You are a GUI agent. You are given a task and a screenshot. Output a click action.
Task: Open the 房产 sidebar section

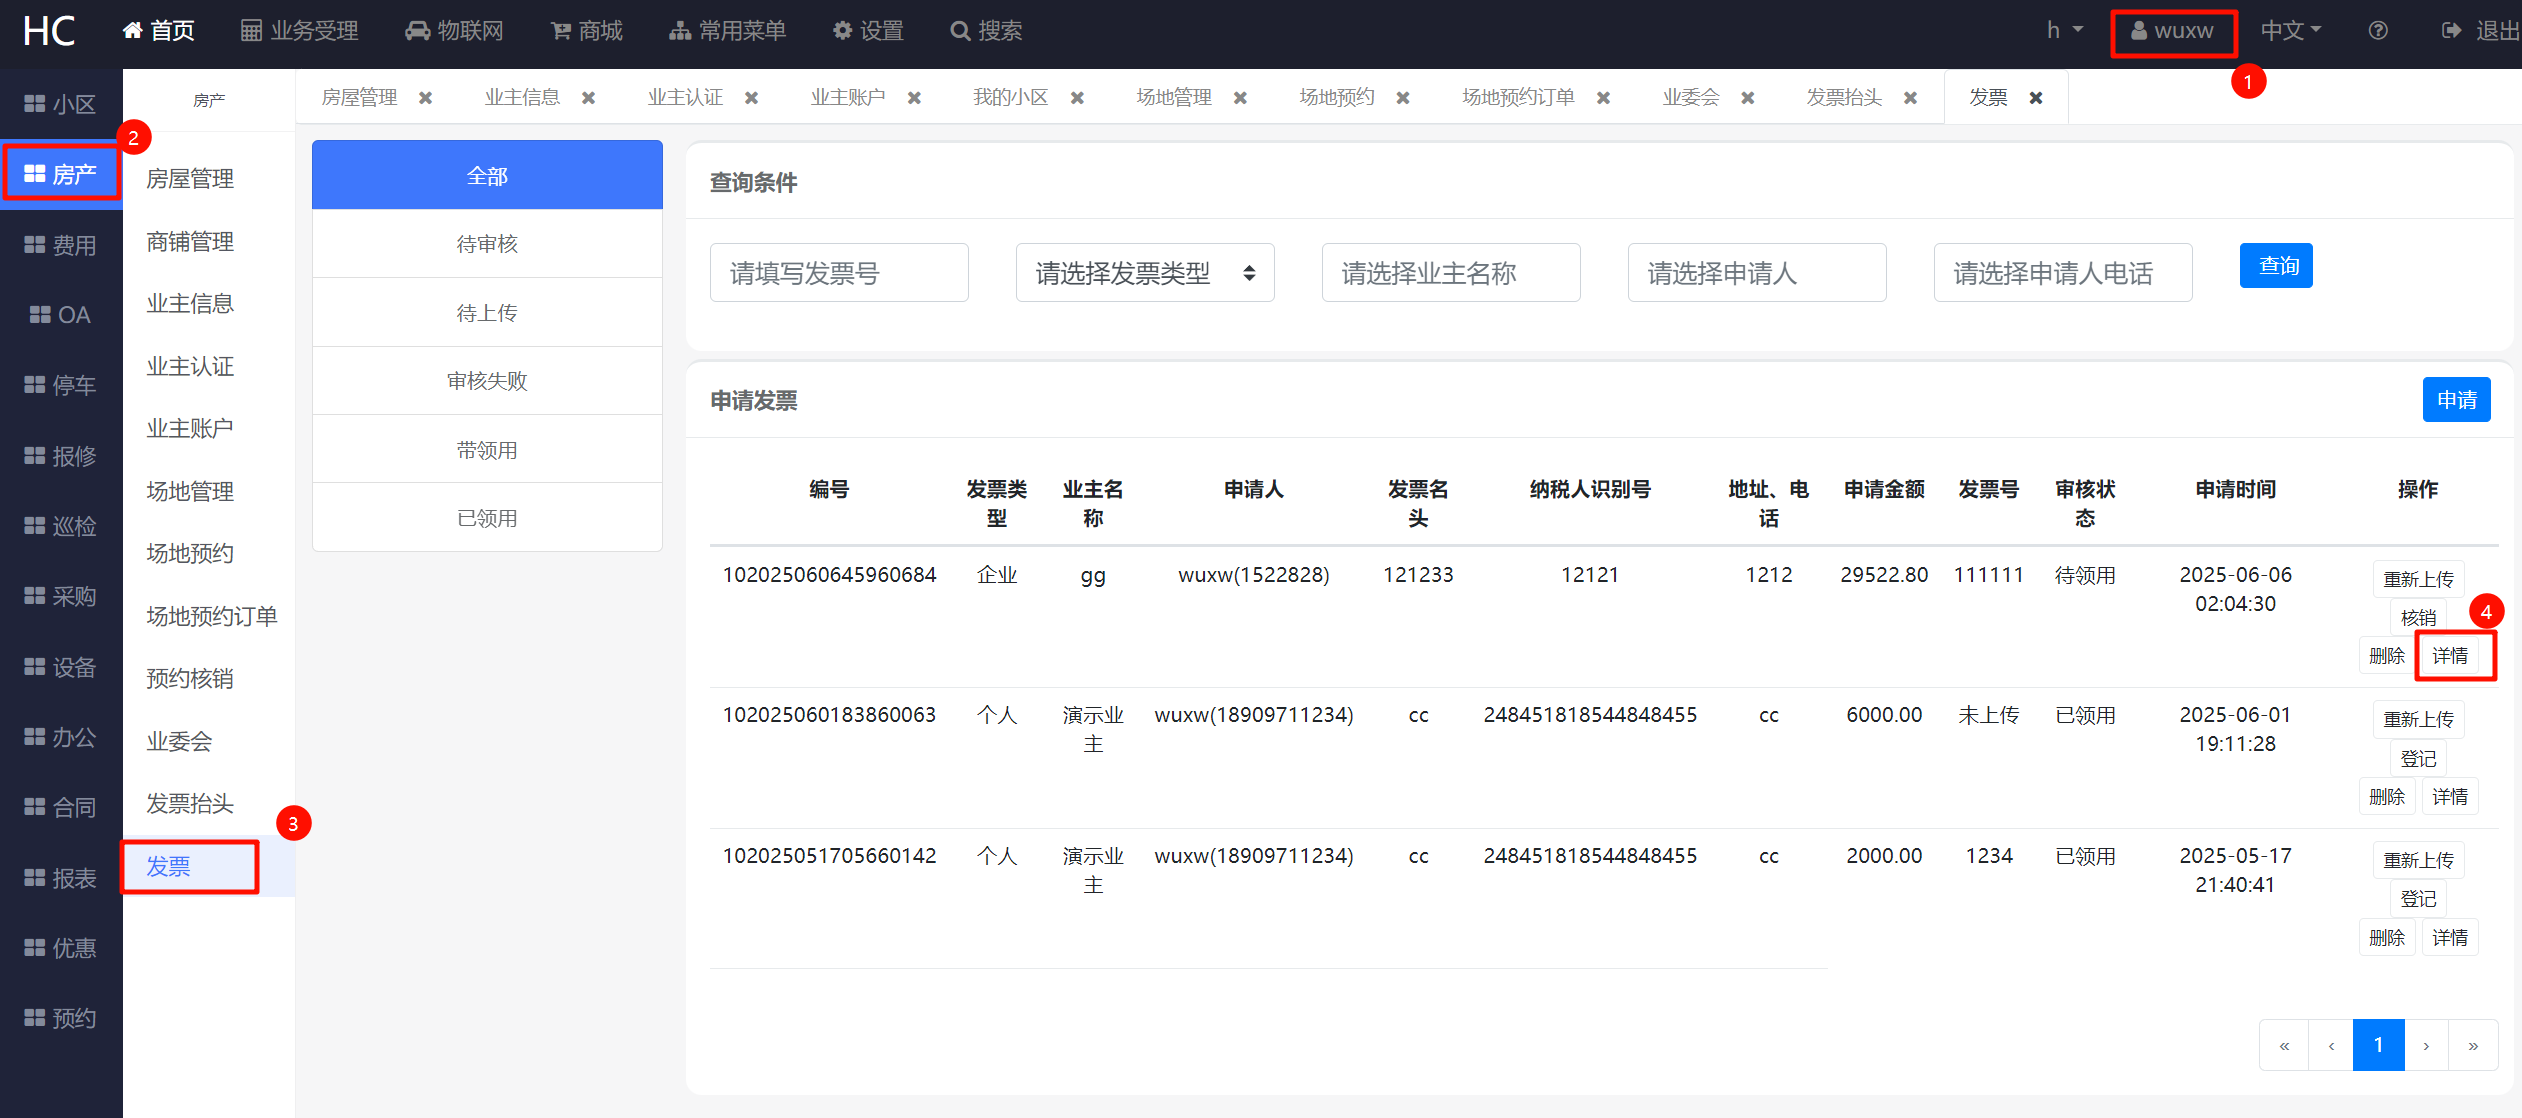61,174
